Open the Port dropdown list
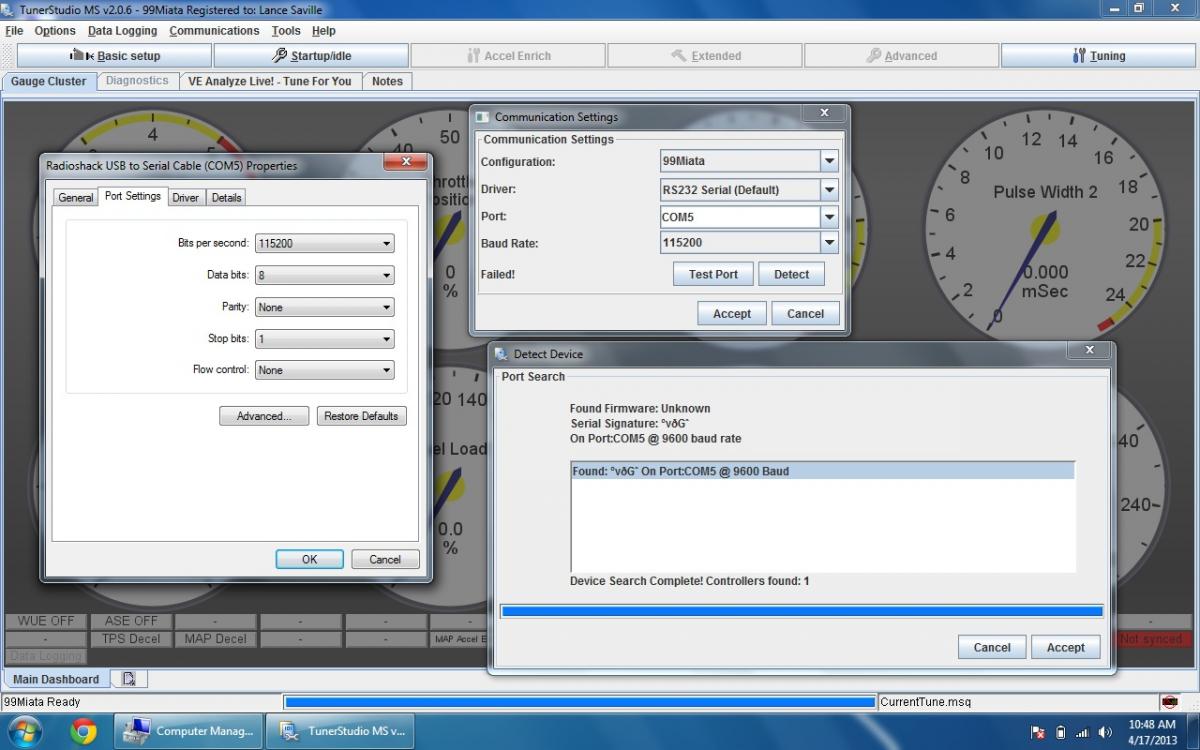Screen dimensions: 1200x750 [828, 216]
